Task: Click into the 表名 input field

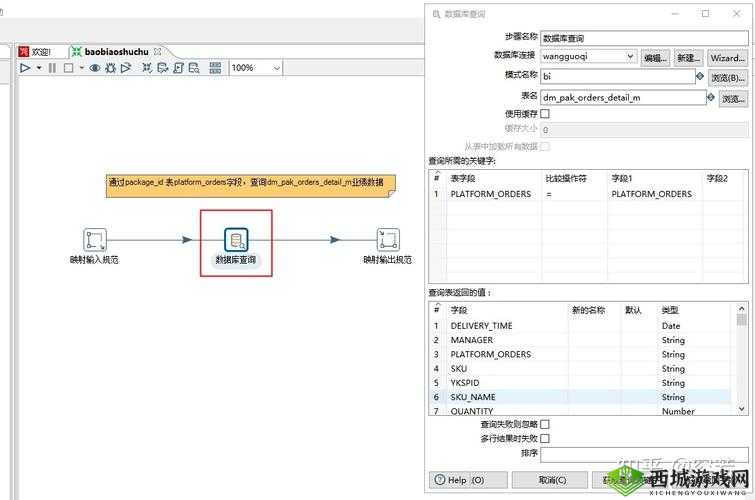Action: (x=621, y=98)
